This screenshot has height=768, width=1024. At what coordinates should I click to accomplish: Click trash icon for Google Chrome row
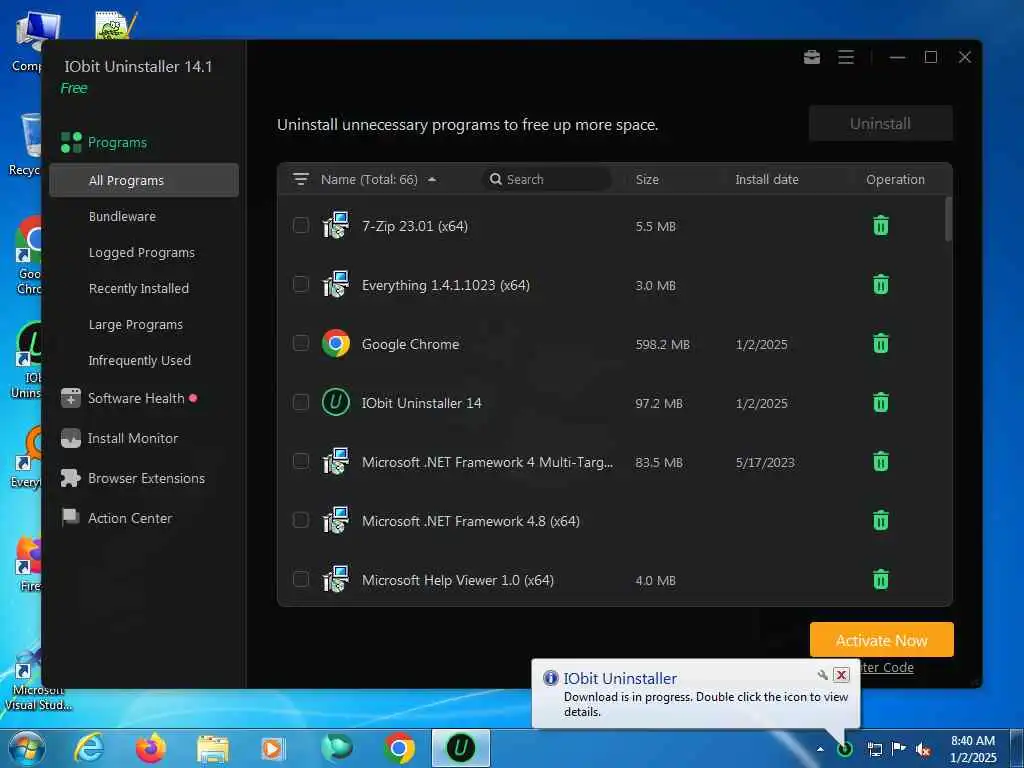tap(880, 344)
